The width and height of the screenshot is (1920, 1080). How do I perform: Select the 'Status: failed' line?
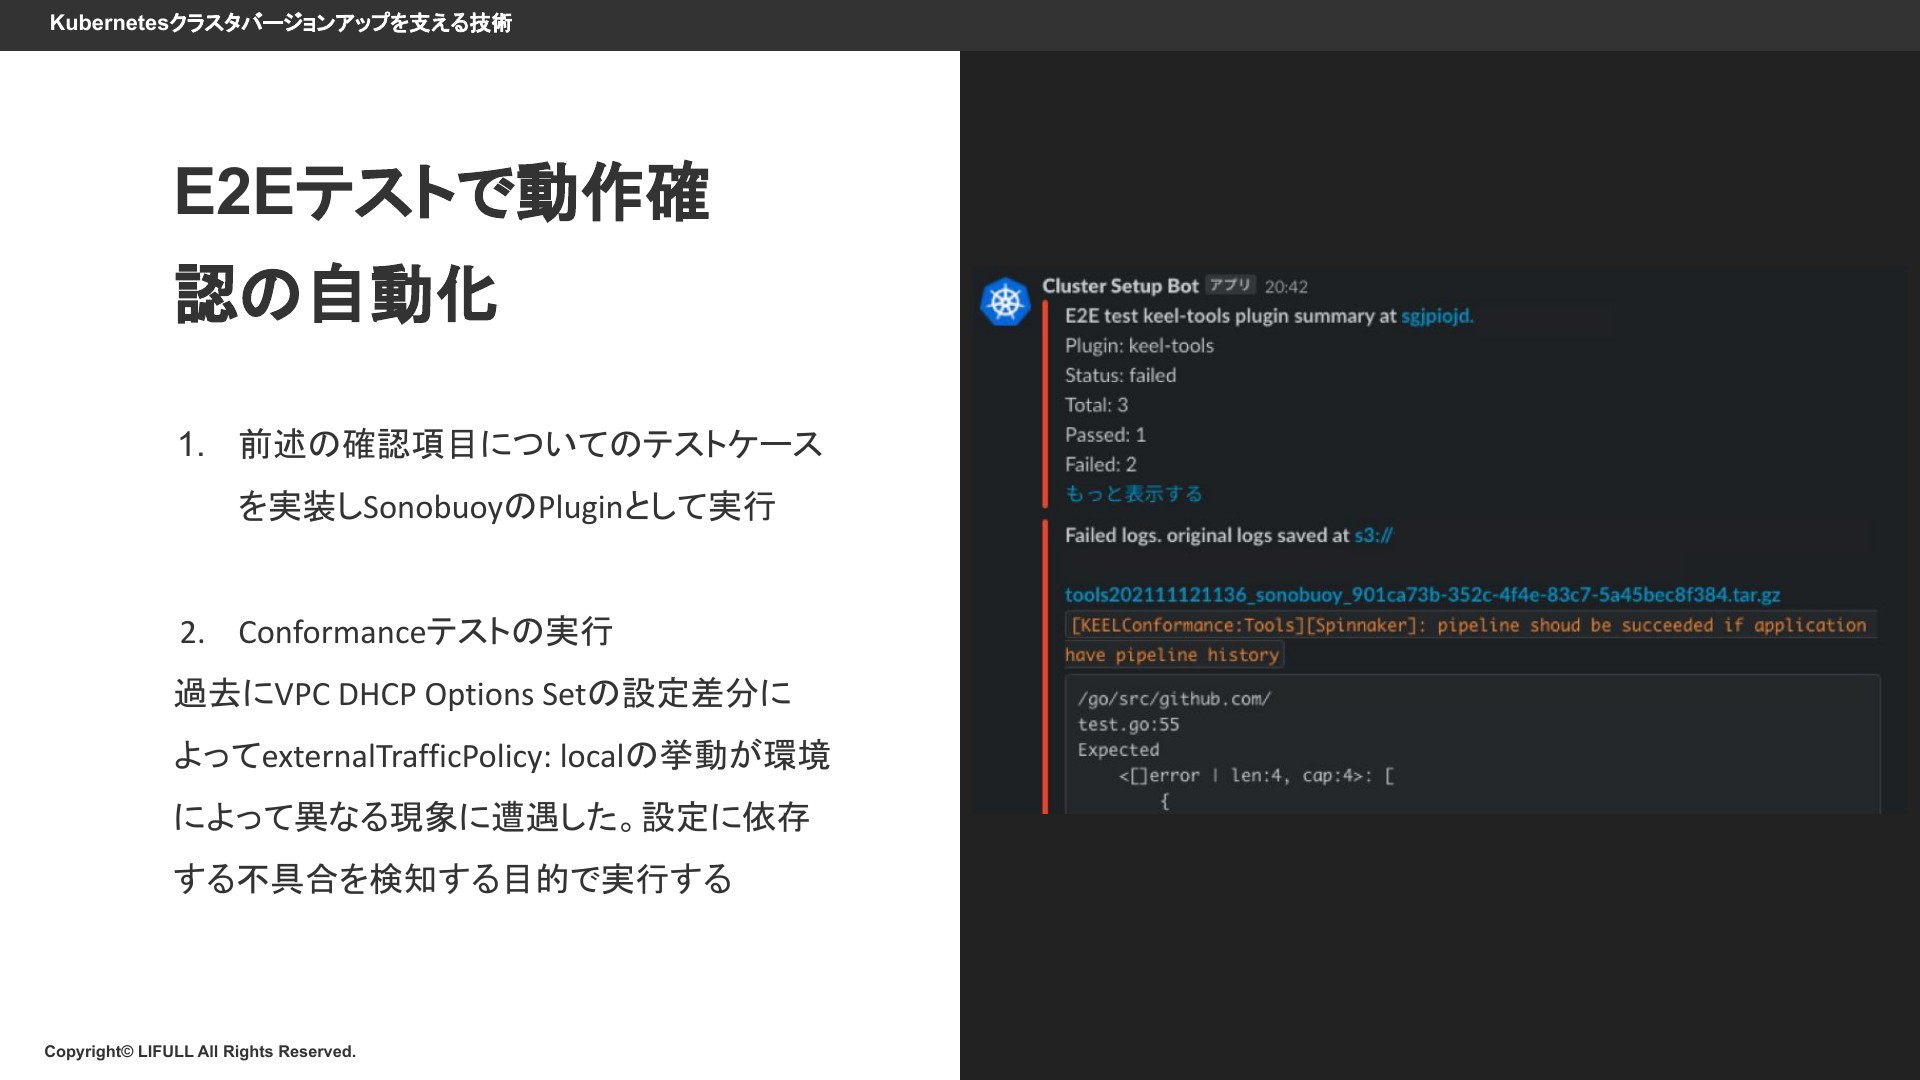(x=1120, y=376)
